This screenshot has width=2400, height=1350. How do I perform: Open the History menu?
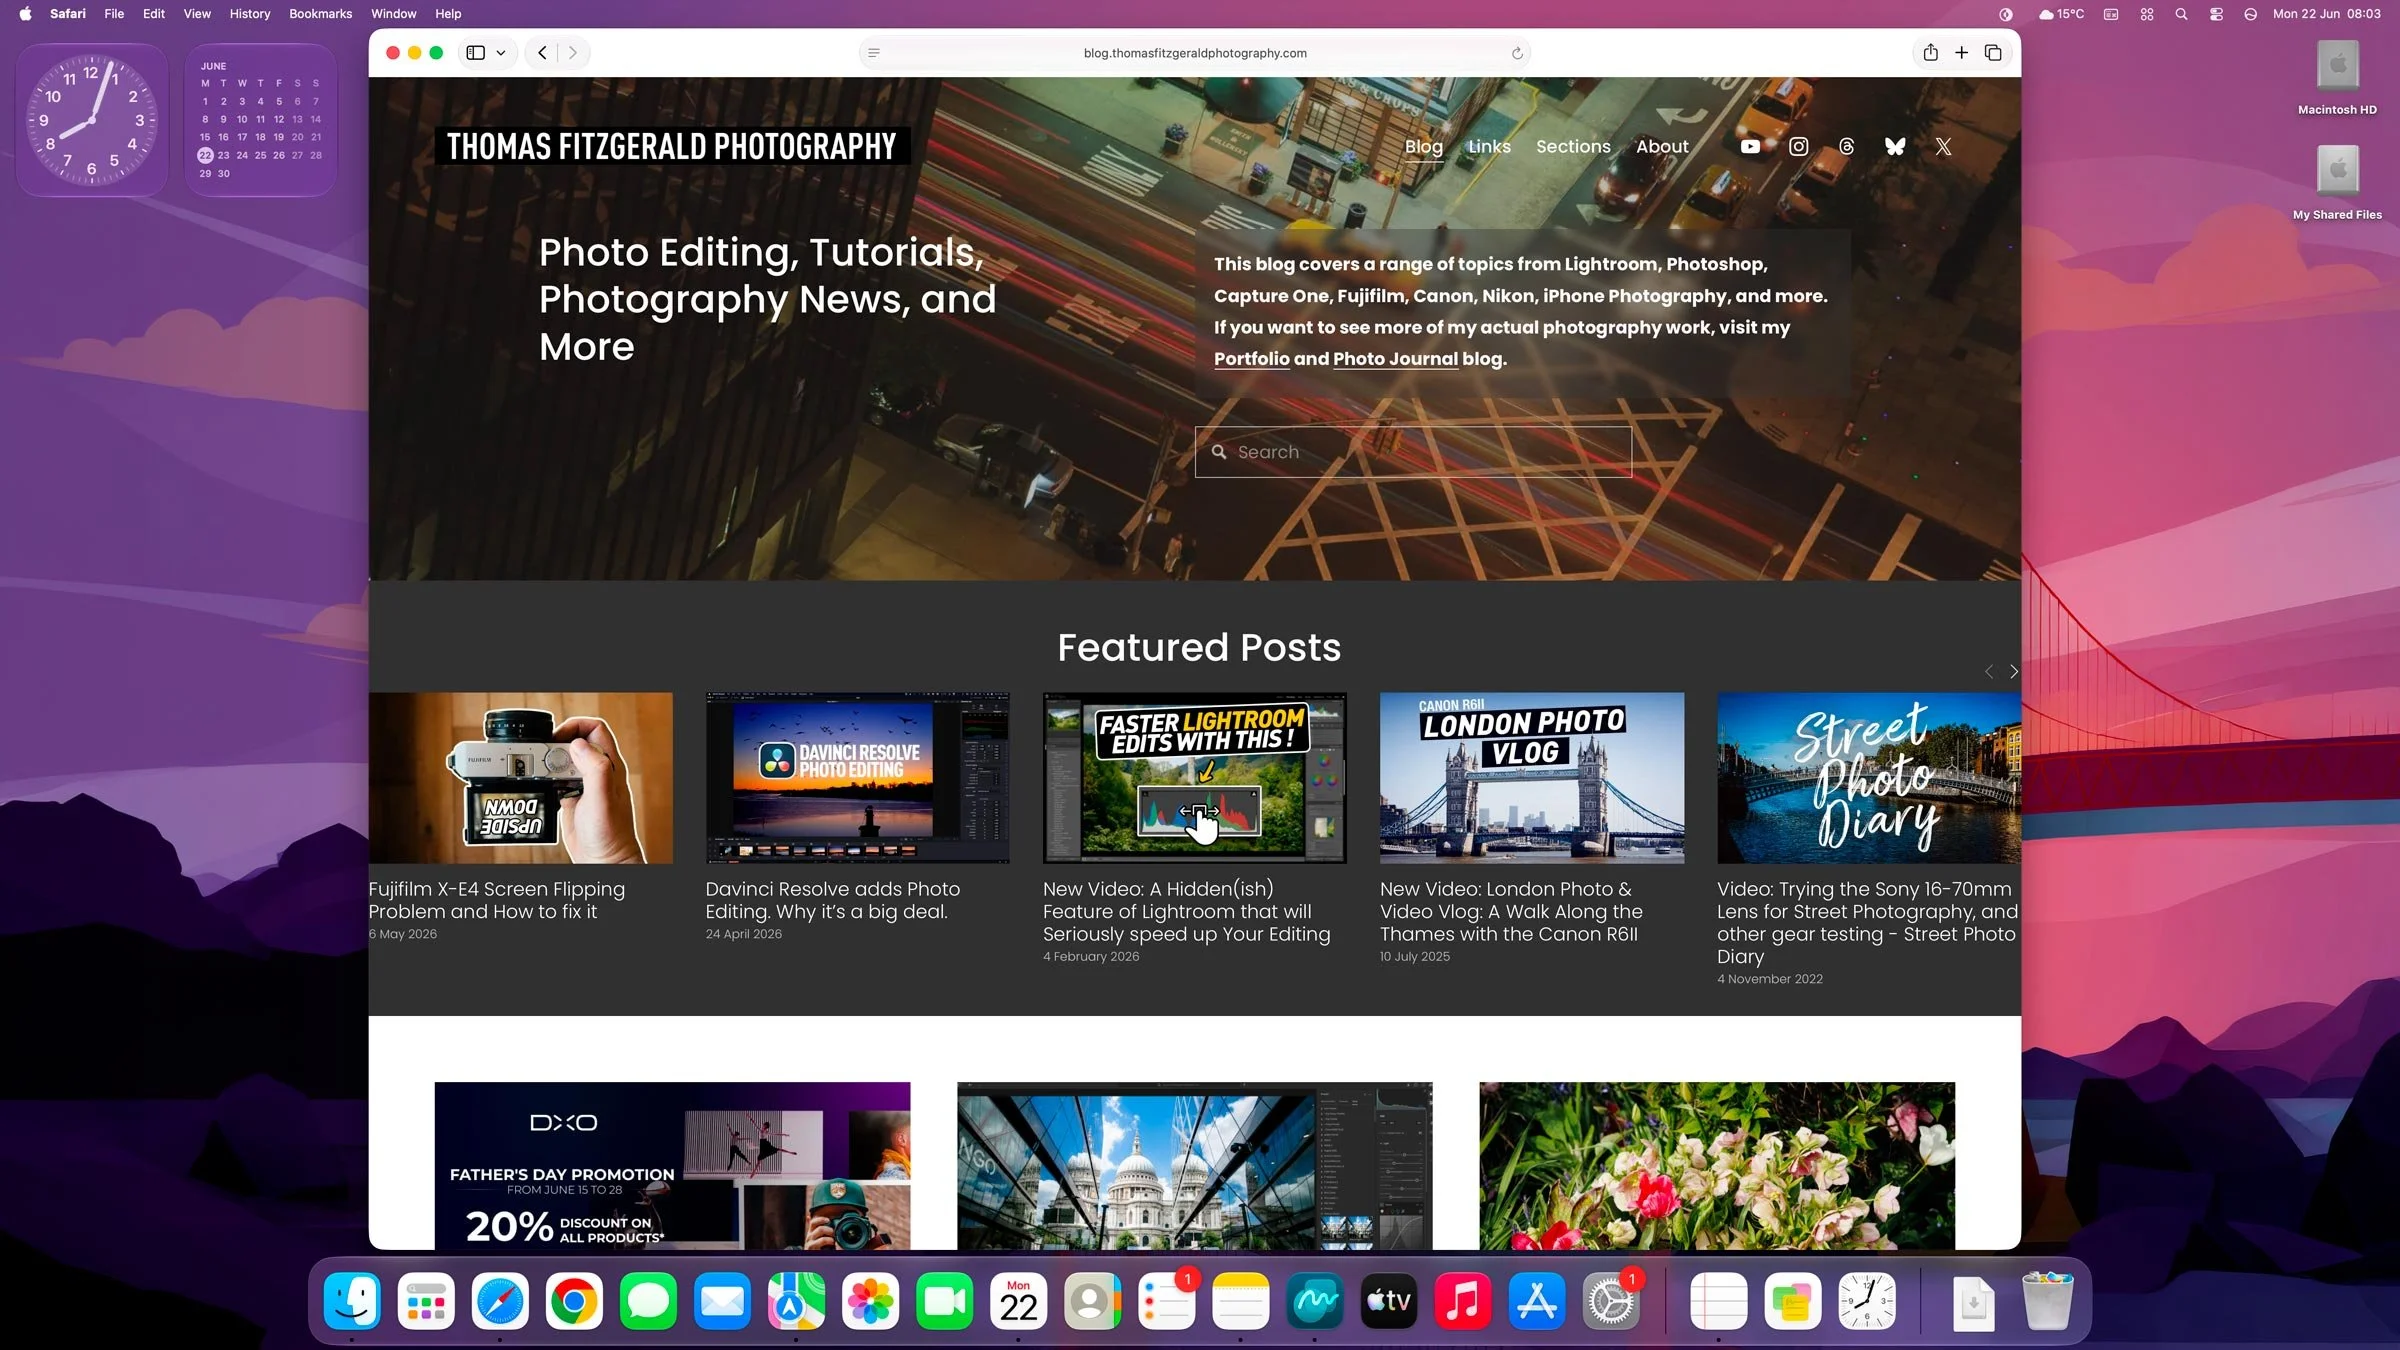[x=249, y=14]
